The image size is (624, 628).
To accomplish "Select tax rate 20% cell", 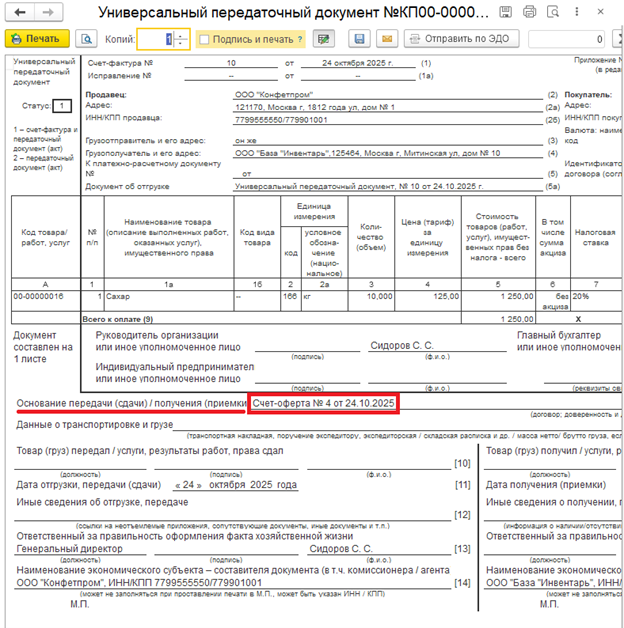I will (596, 301).
